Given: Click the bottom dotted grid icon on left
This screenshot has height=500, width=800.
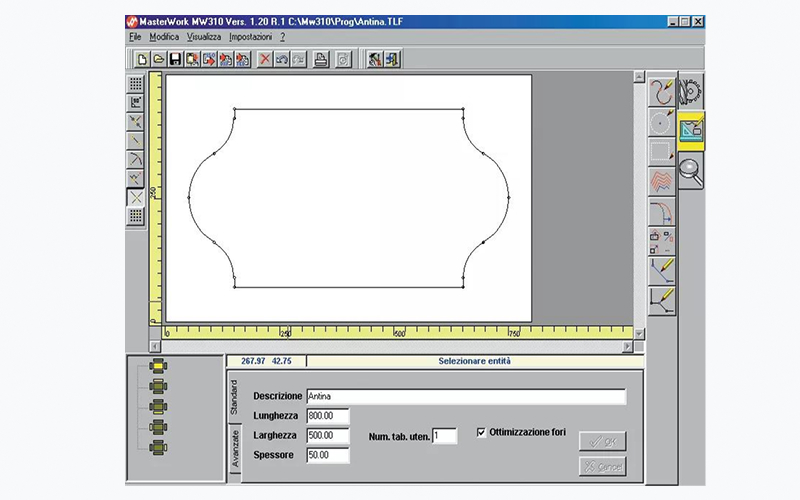Looking at the screenshot, I should point(136,216).
